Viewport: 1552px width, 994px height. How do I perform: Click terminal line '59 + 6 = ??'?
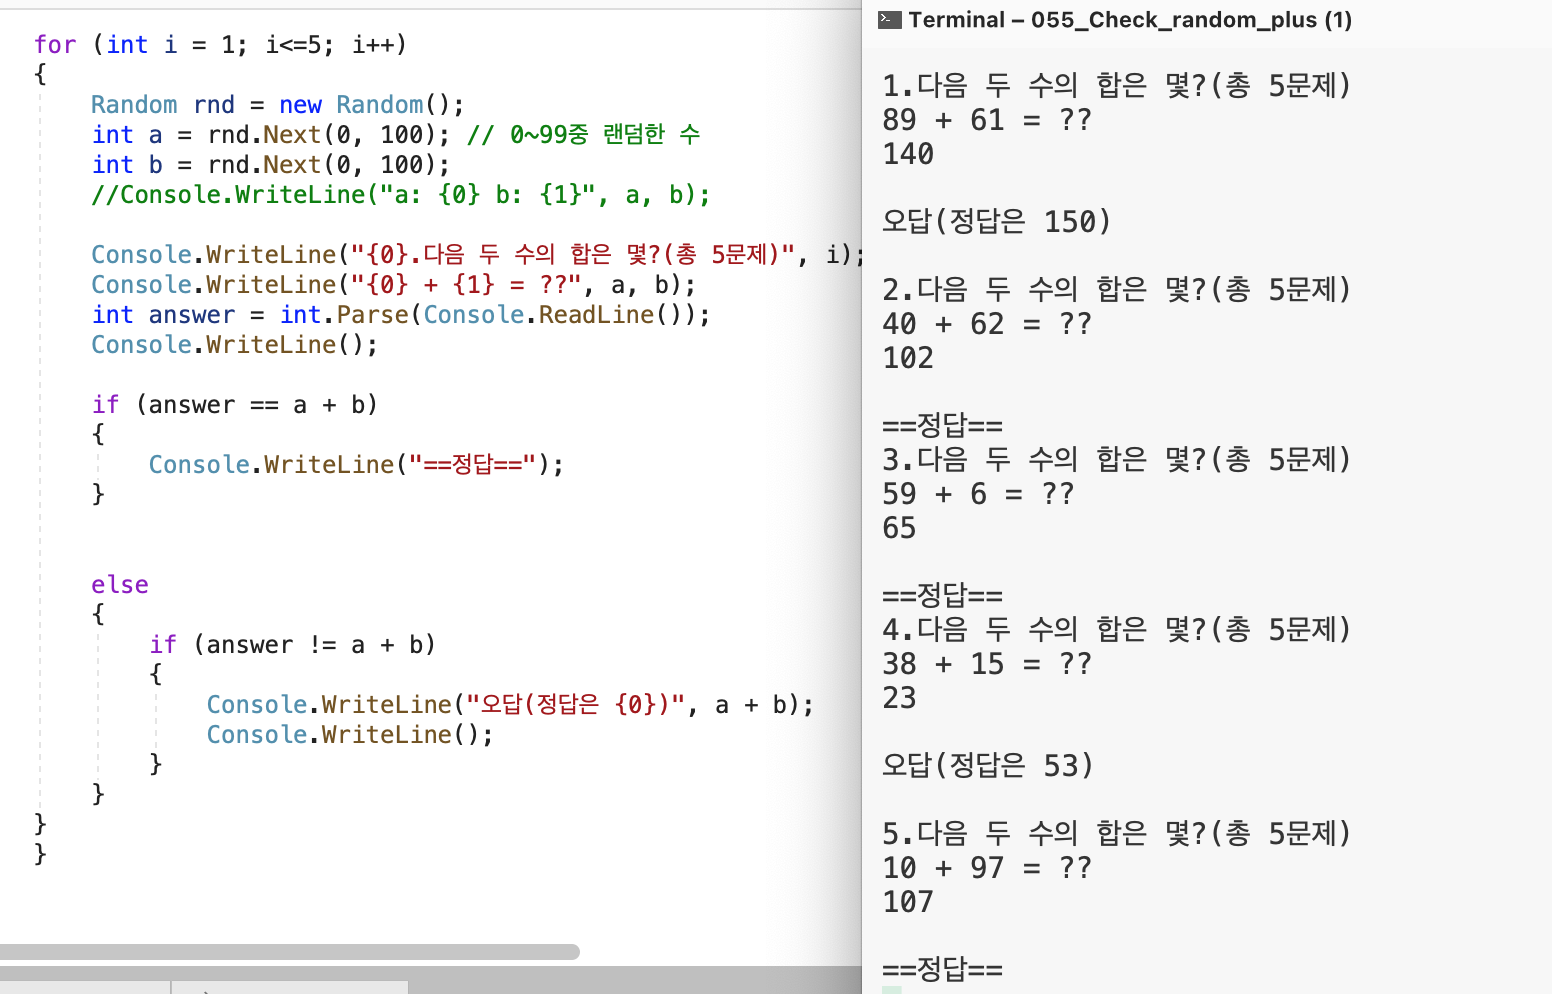pos(978,494)
